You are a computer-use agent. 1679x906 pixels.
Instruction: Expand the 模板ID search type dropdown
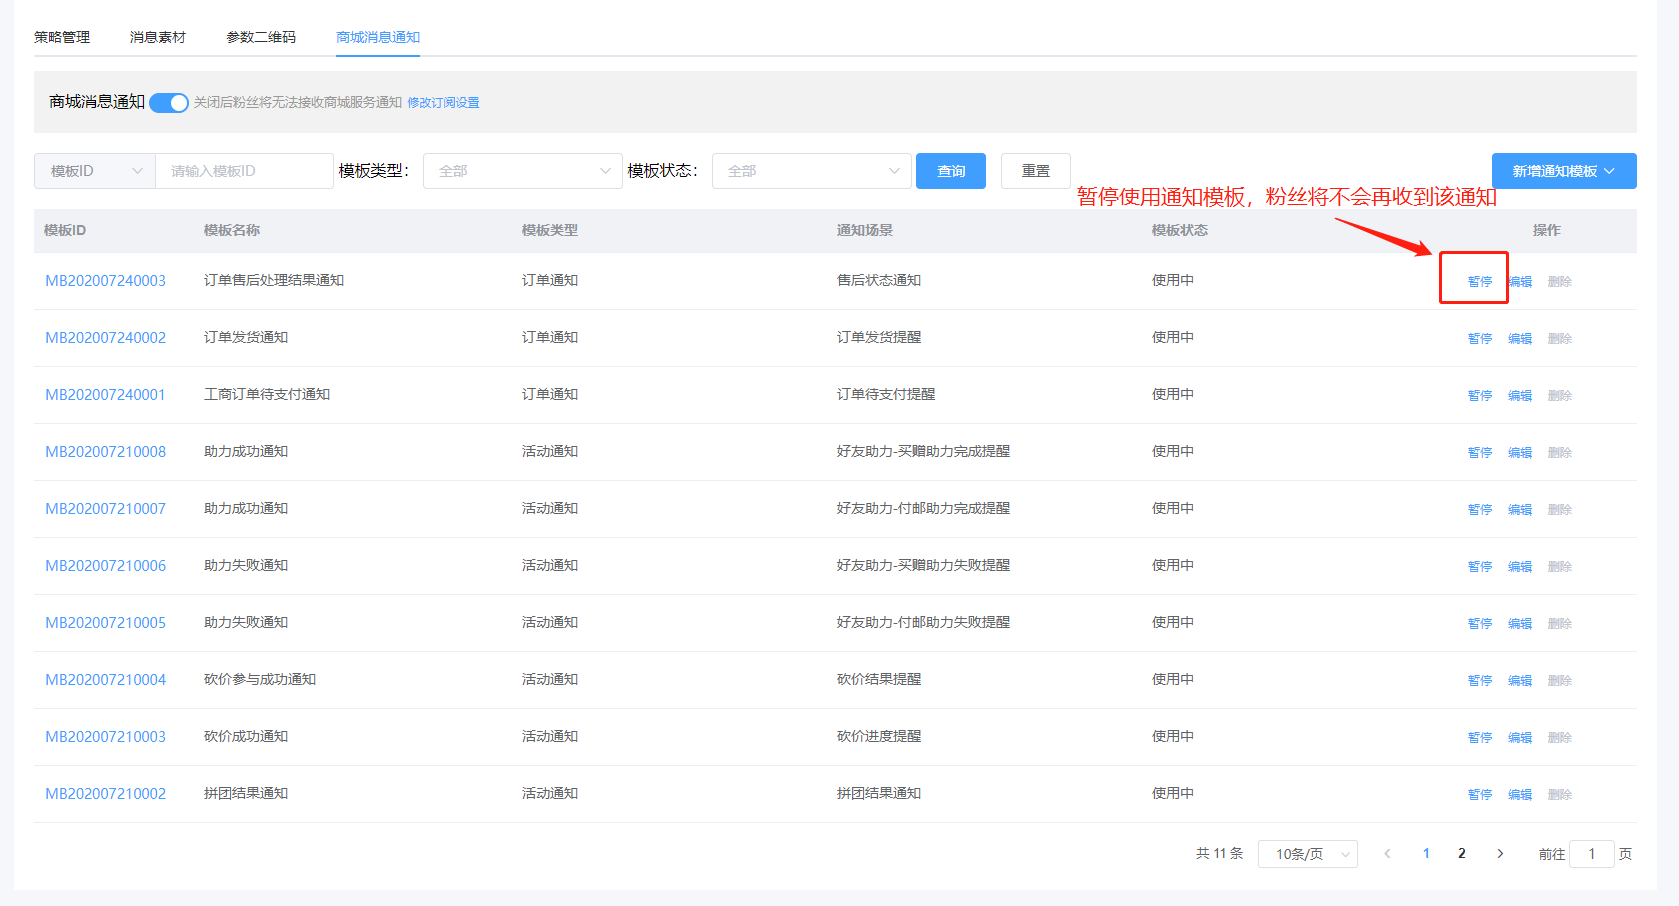click(x=95, y=171)
